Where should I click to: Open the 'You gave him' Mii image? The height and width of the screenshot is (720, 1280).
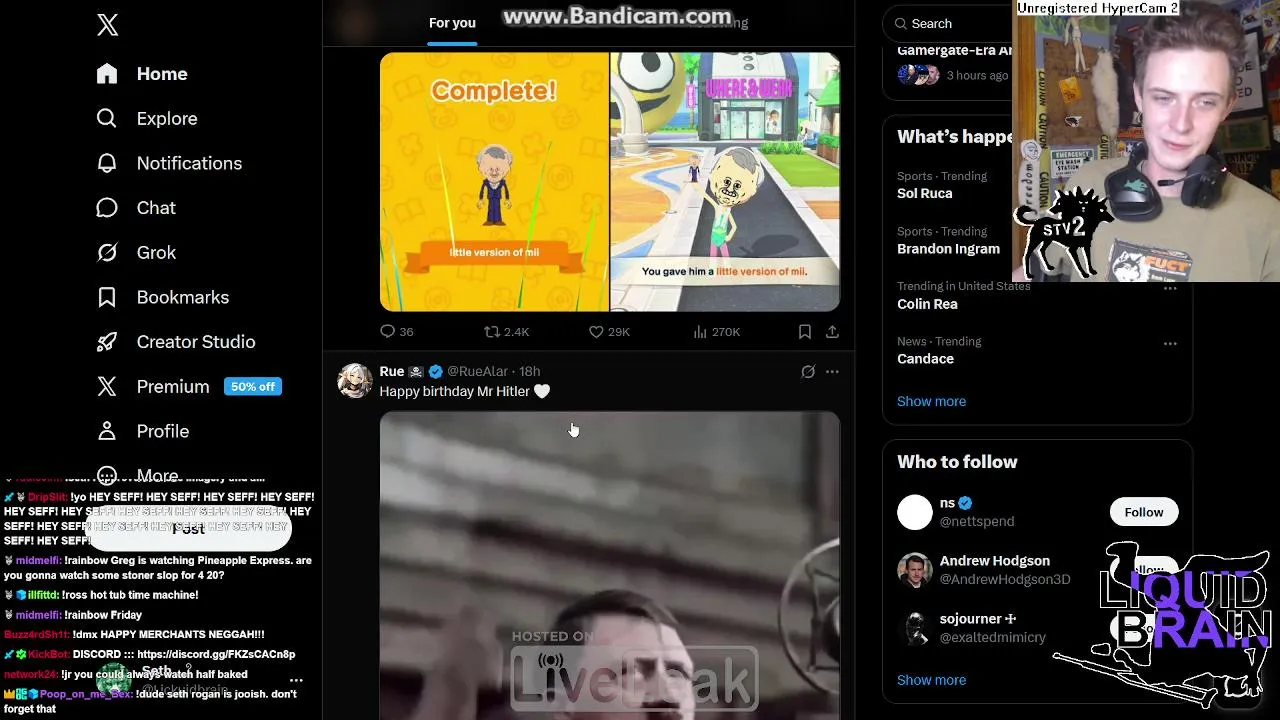(x=725, y=182)
